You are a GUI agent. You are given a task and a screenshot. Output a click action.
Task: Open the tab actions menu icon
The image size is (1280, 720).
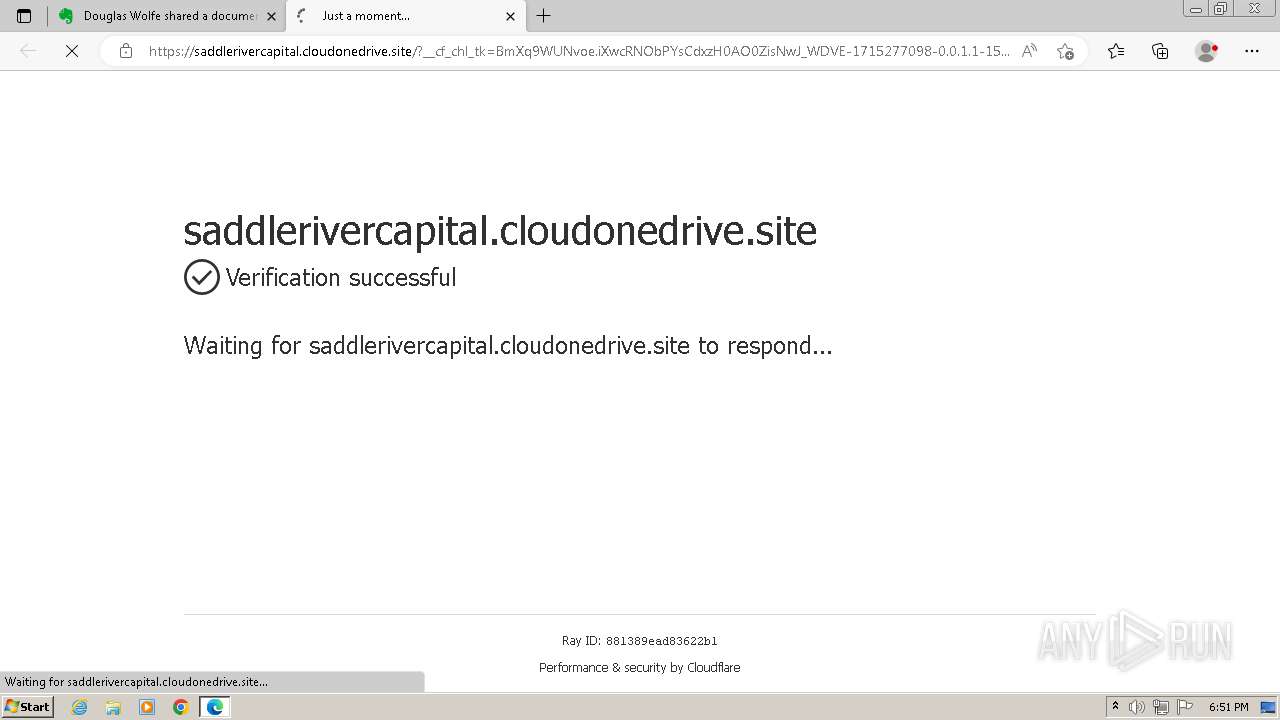(24, 16)
